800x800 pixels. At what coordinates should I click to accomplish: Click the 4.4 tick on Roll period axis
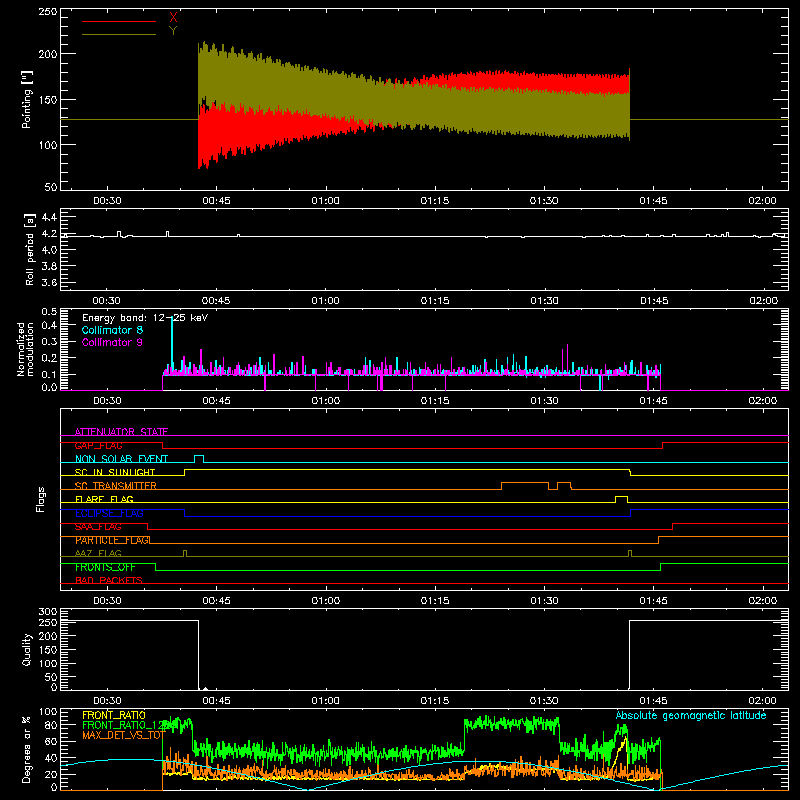point(48,217)
